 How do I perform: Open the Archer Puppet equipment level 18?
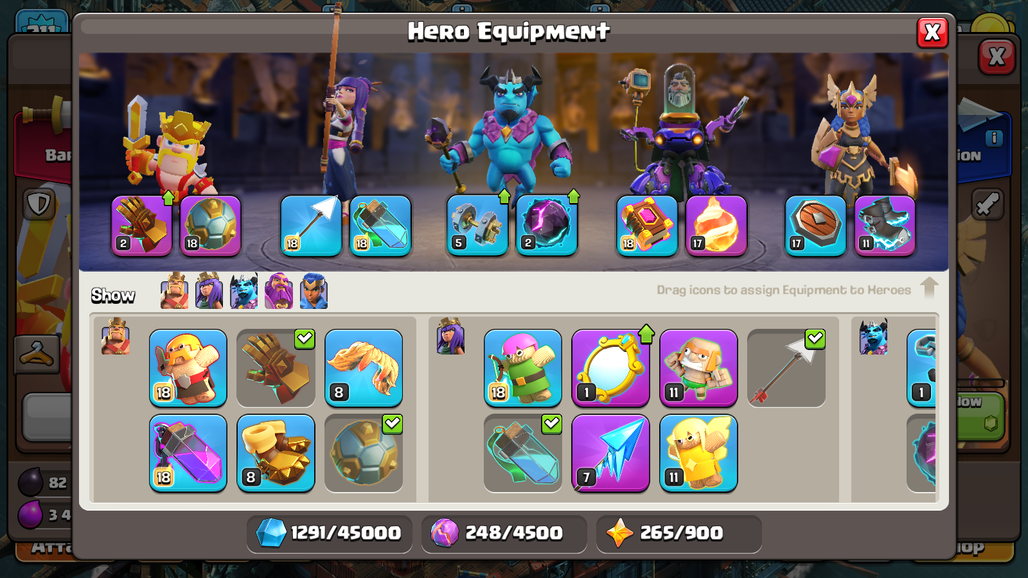(x=523, y=368)
